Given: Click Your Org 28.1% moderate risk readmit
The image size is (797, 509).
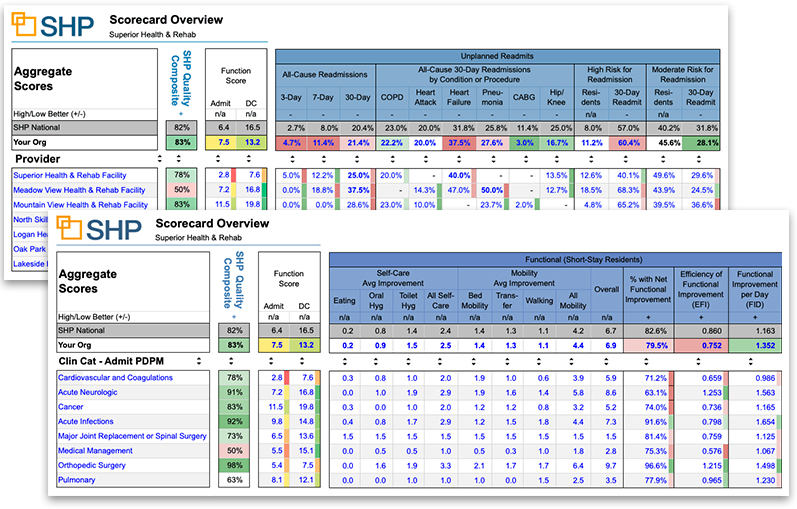Looking at the screenshot, I should point(701,143).
